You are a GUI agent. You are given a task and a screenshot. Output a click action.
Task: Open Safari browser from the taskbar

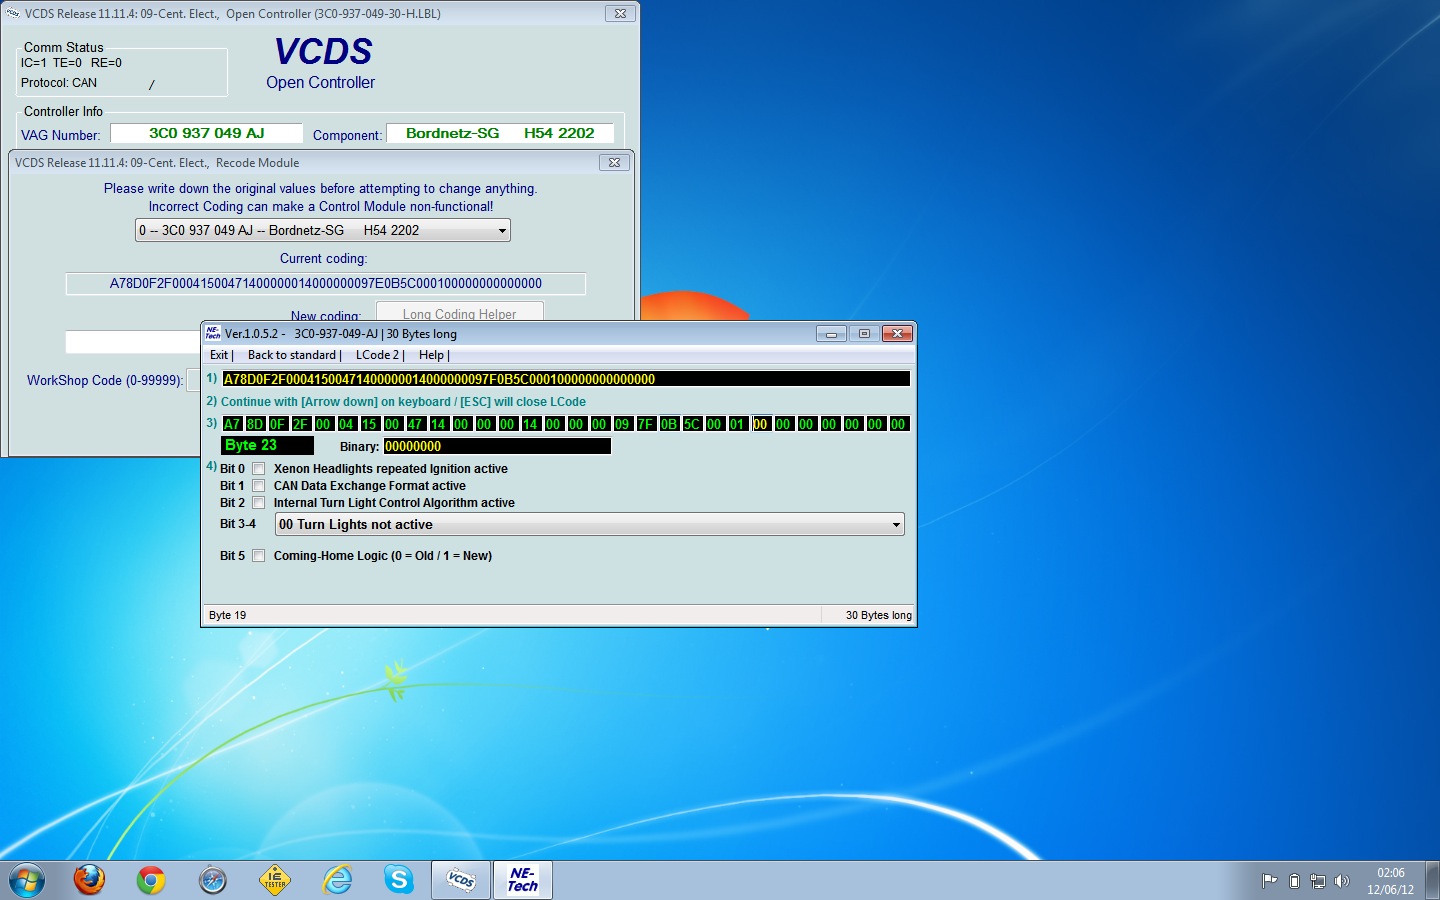point(213,880)
